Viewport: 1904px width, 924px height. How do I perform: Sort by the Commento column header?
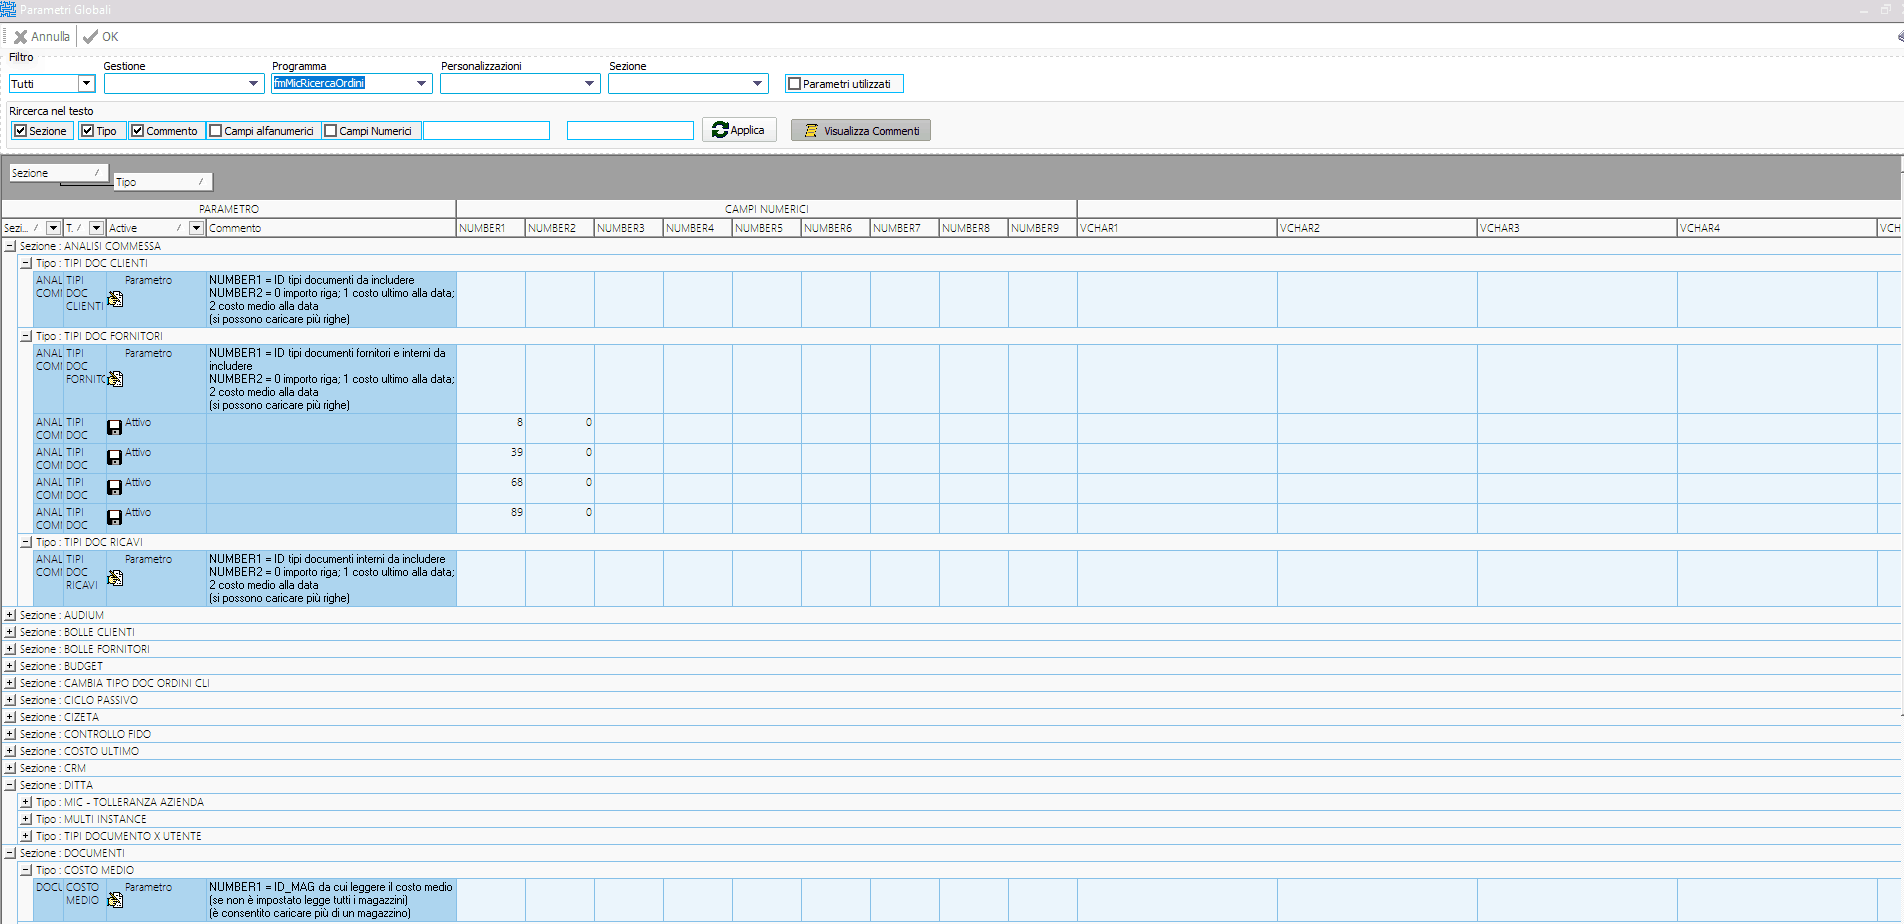pyautogui.click(x=331, y=228)
